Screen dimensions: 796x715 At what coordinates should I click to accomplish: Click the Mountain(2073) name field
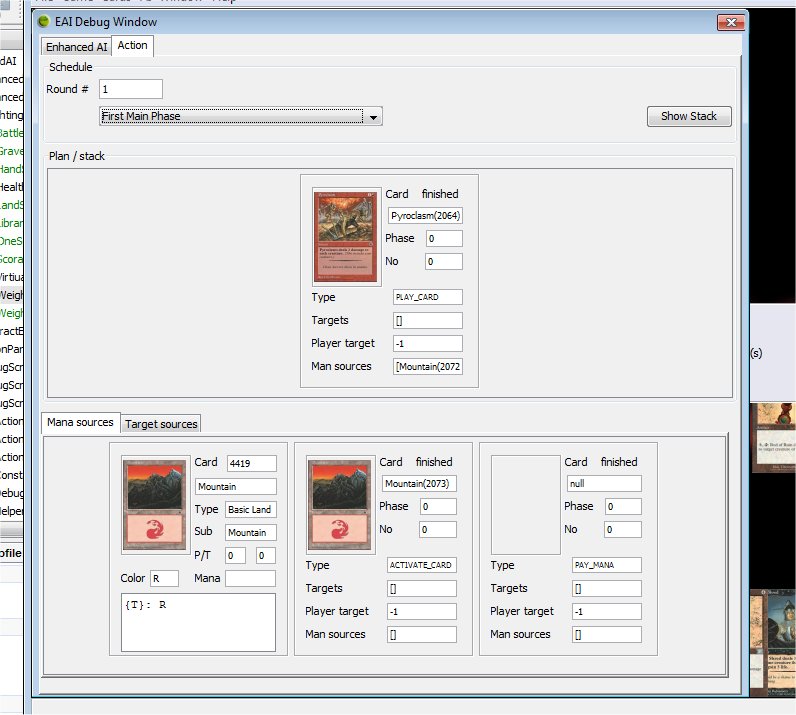(419, 483)
